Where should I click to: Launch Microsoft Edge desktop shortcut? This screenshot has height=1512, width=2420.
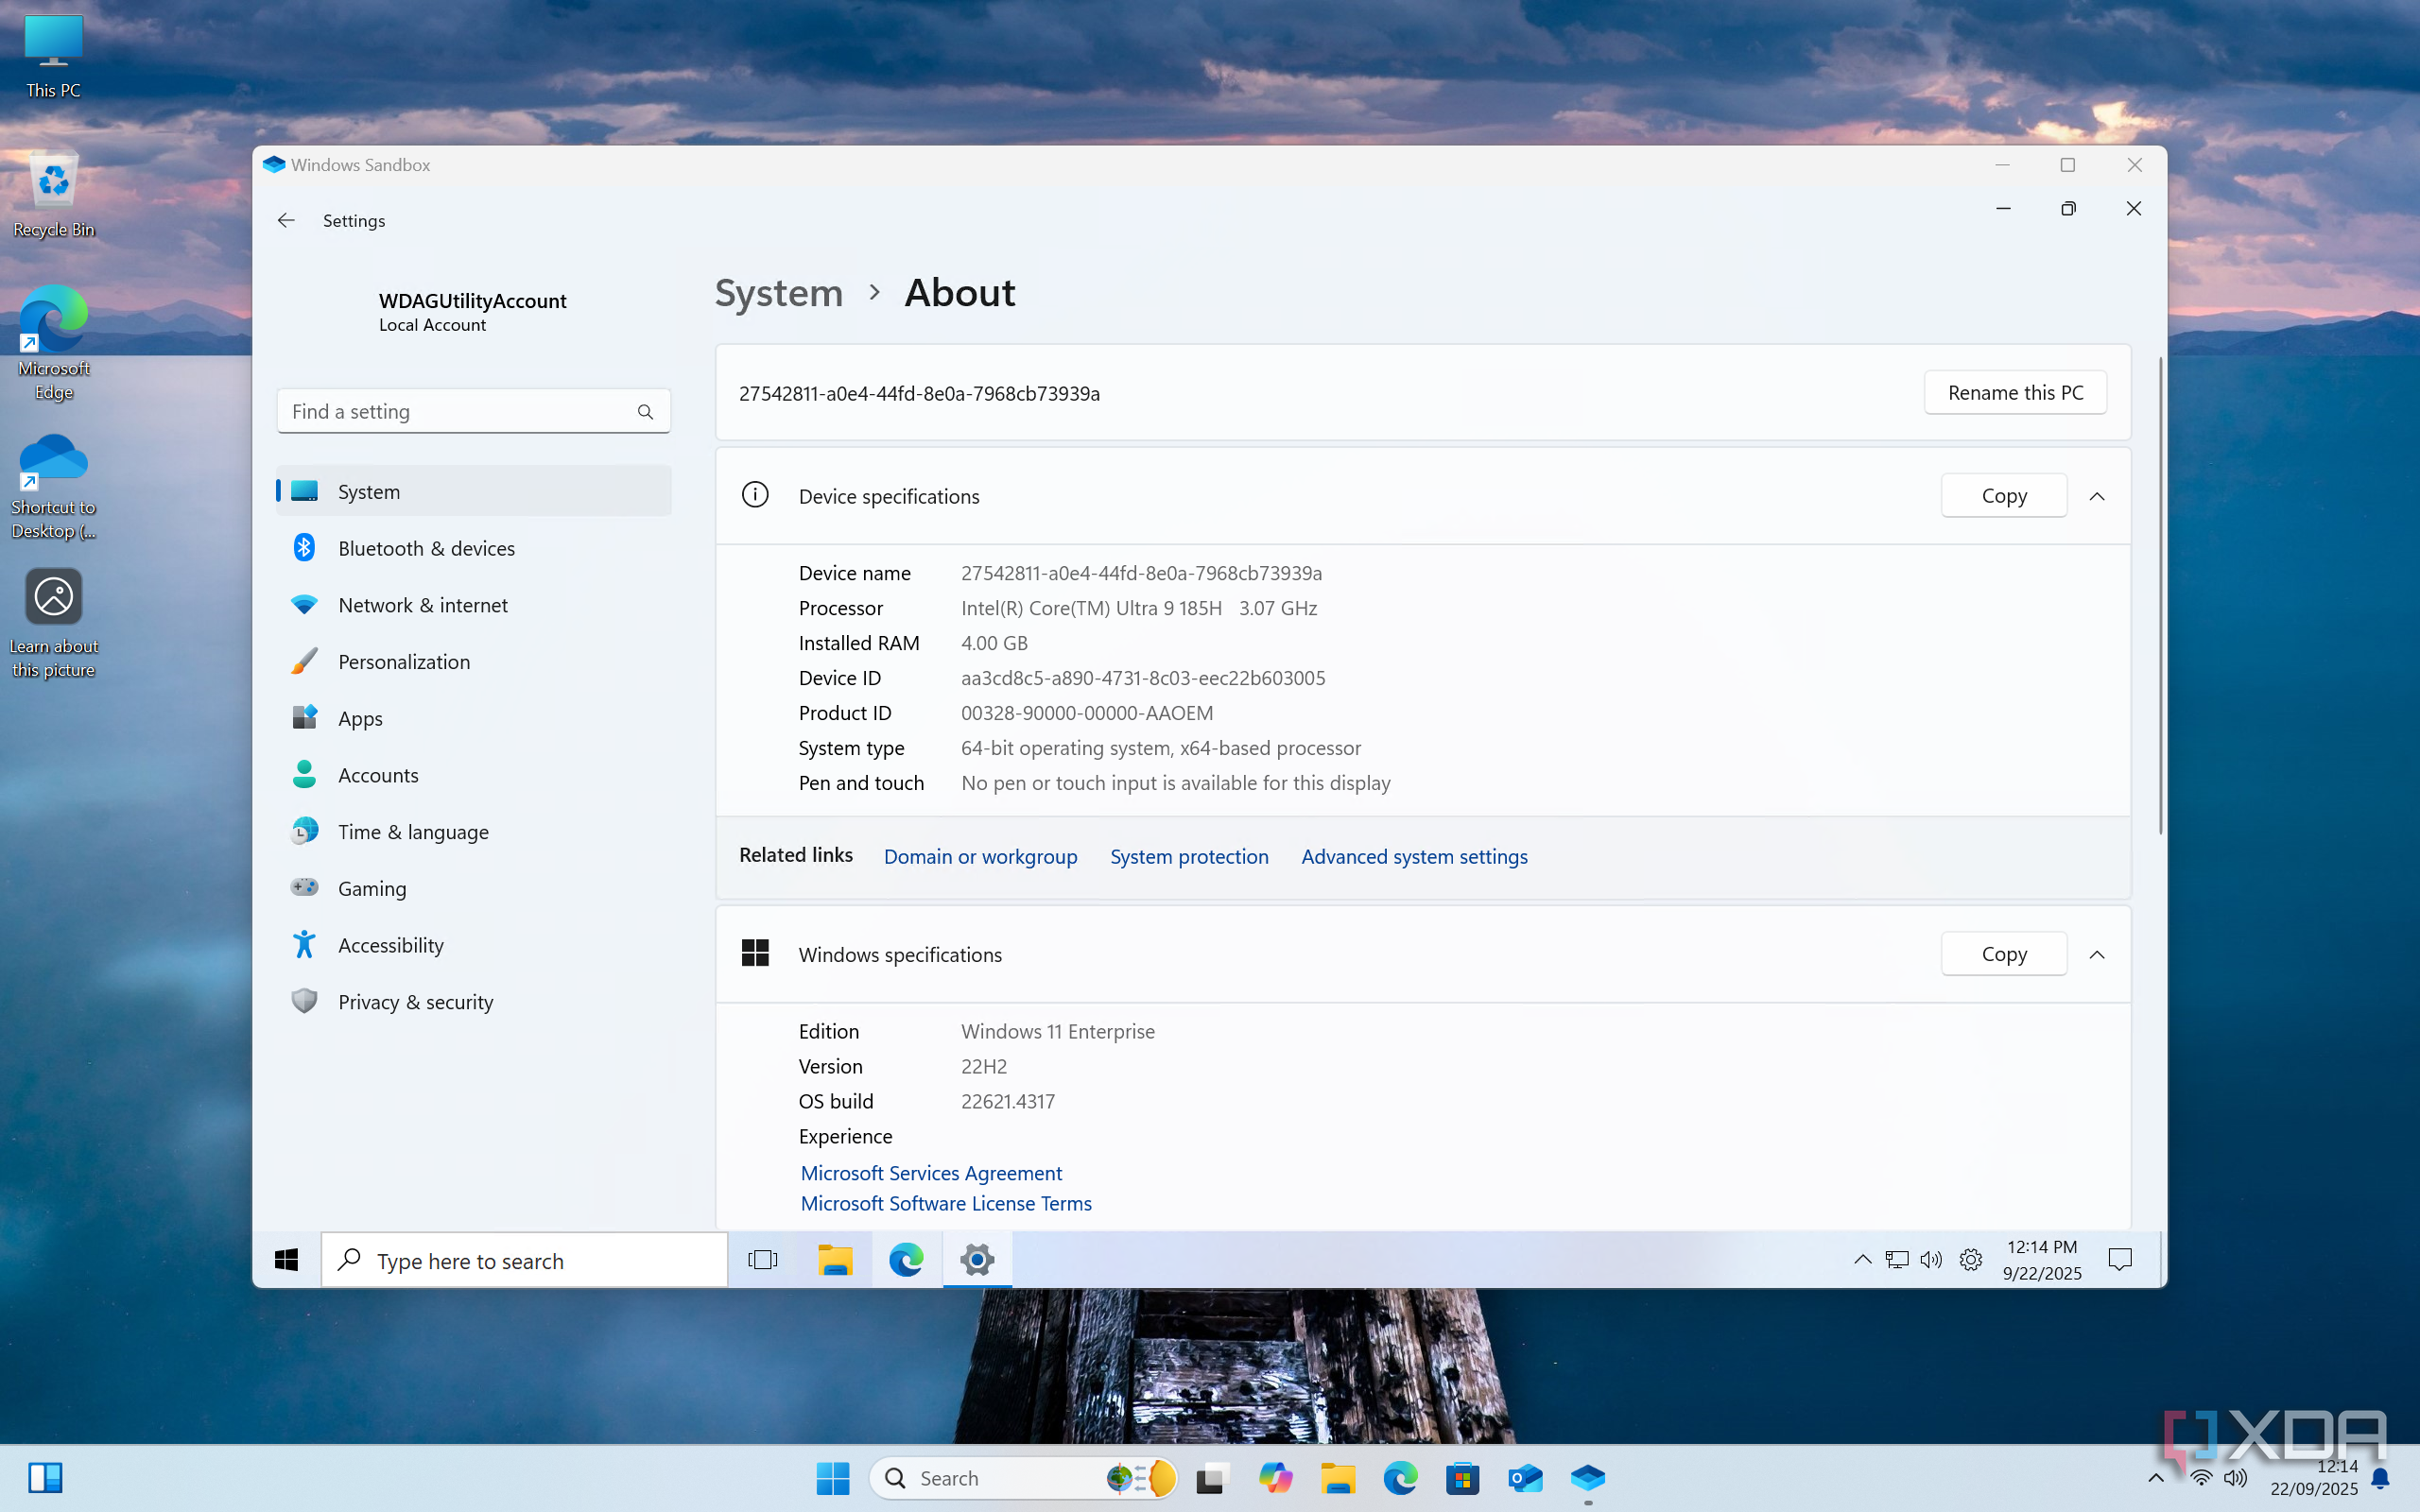(53, 343)
